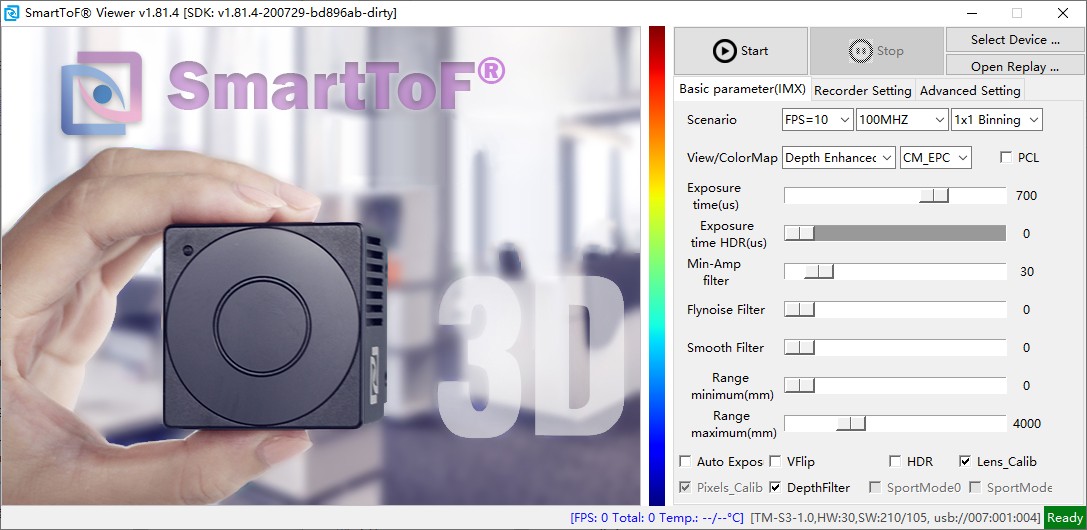The image size is (1087, 530).
Task: Click the FPS/Total/Temp status text
Action: click(x=656, y=518)
